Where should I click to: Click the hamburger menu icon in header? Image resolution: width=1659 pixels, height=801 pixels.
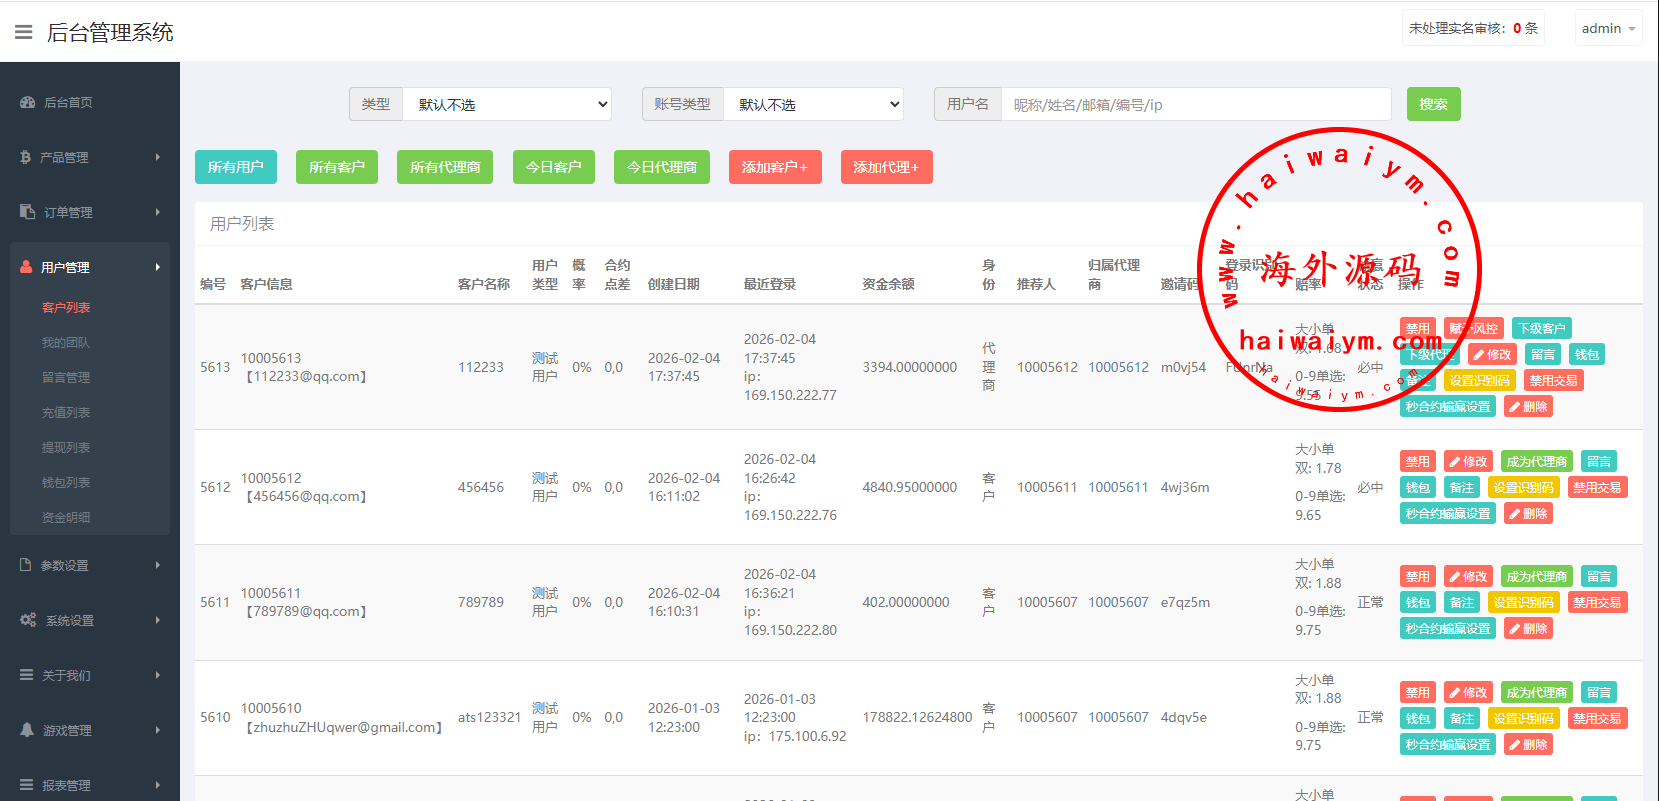[23, 32]
